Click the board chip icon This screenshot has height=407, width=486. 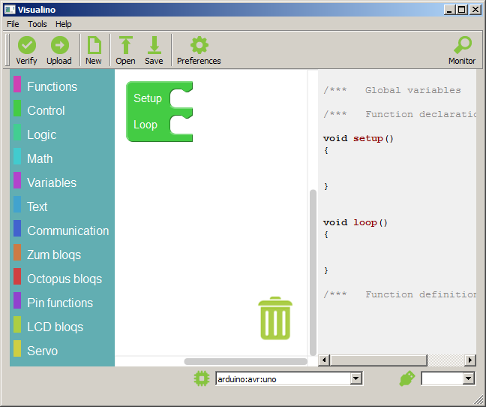(x=202, y=379)
